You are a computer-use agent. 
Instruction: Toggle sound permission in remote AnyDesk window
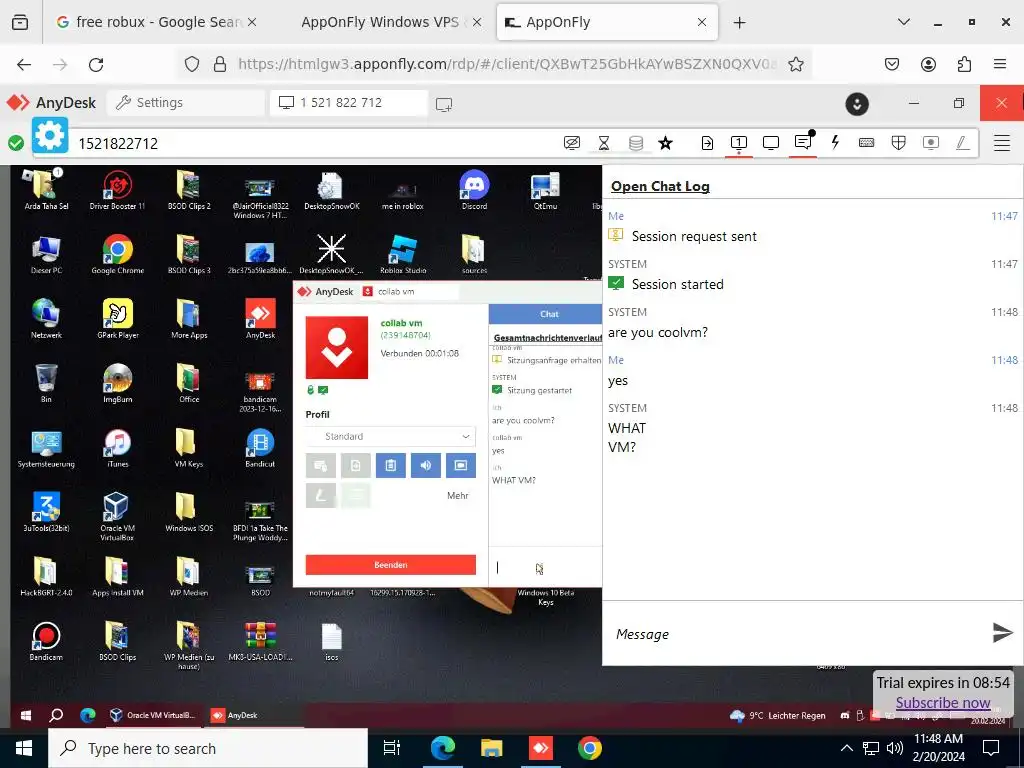point(426,466)
